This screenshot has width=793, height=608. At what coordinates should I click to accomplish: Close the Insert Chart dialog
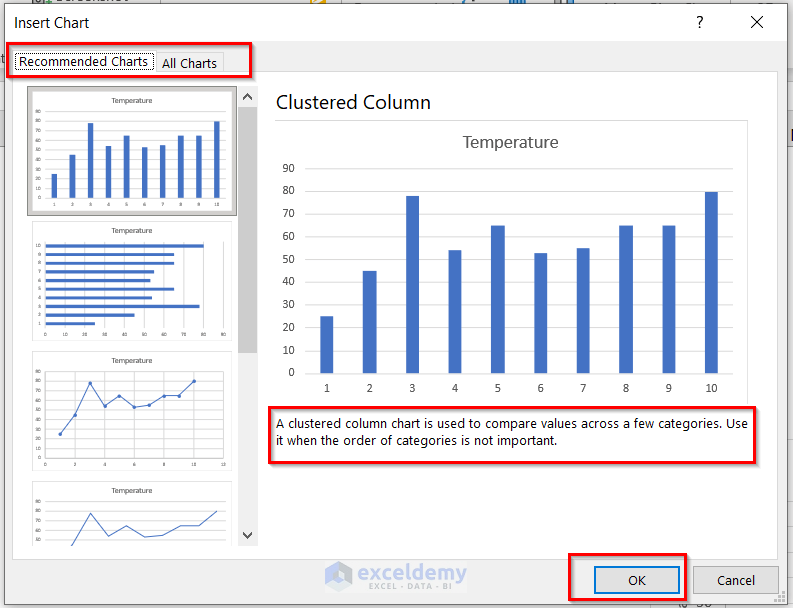coord(756,22)
